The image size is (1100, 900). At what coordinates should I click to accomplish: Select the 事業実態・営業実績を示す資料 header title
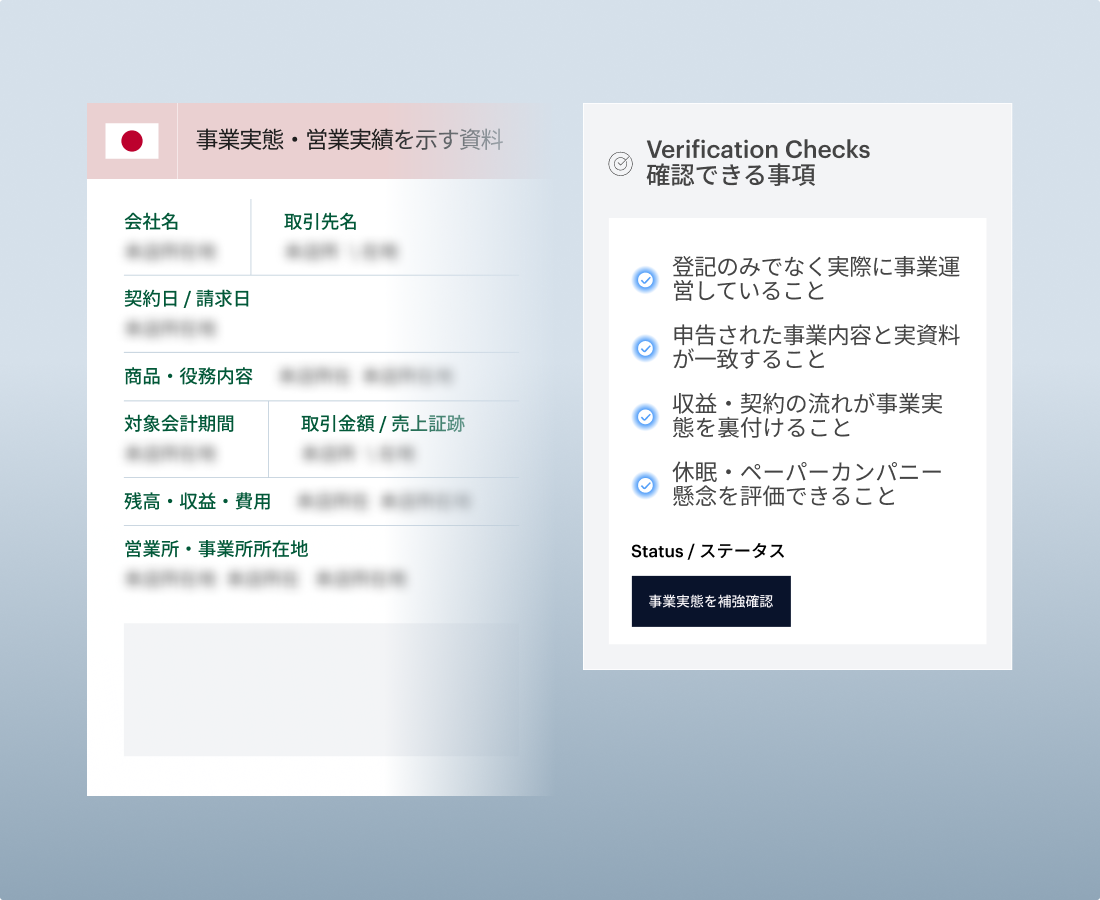[349, 140]
